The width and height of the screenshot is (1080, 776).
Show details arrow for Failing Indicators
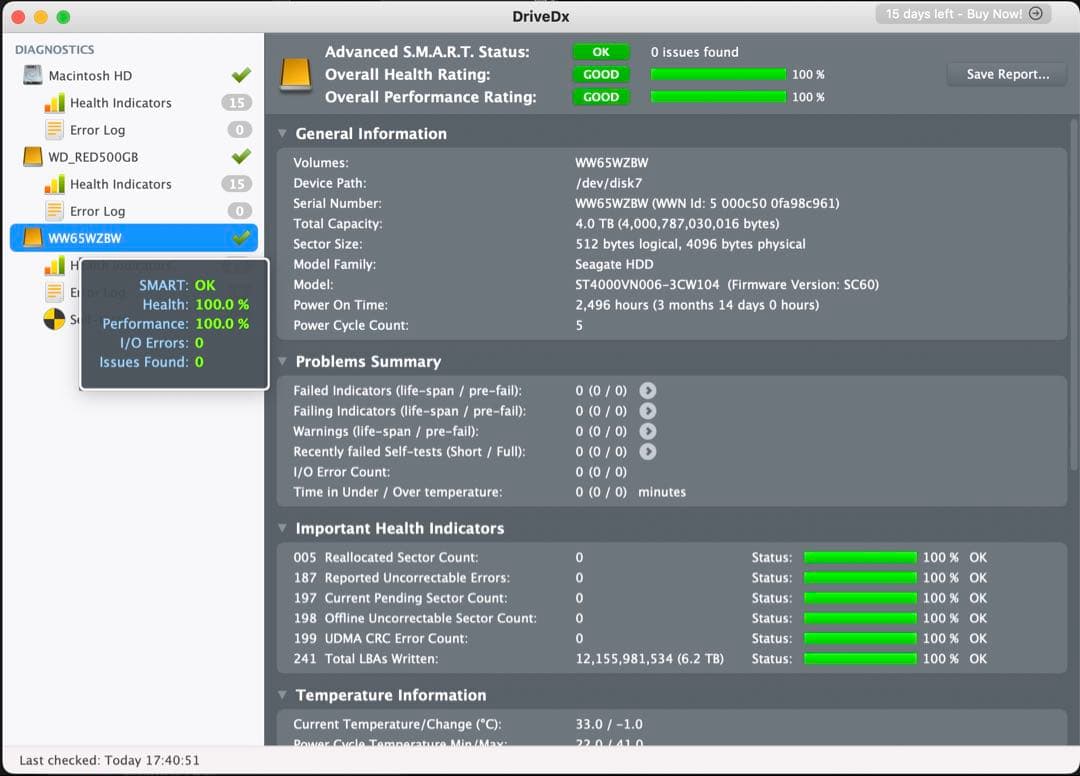pos(647,411)
